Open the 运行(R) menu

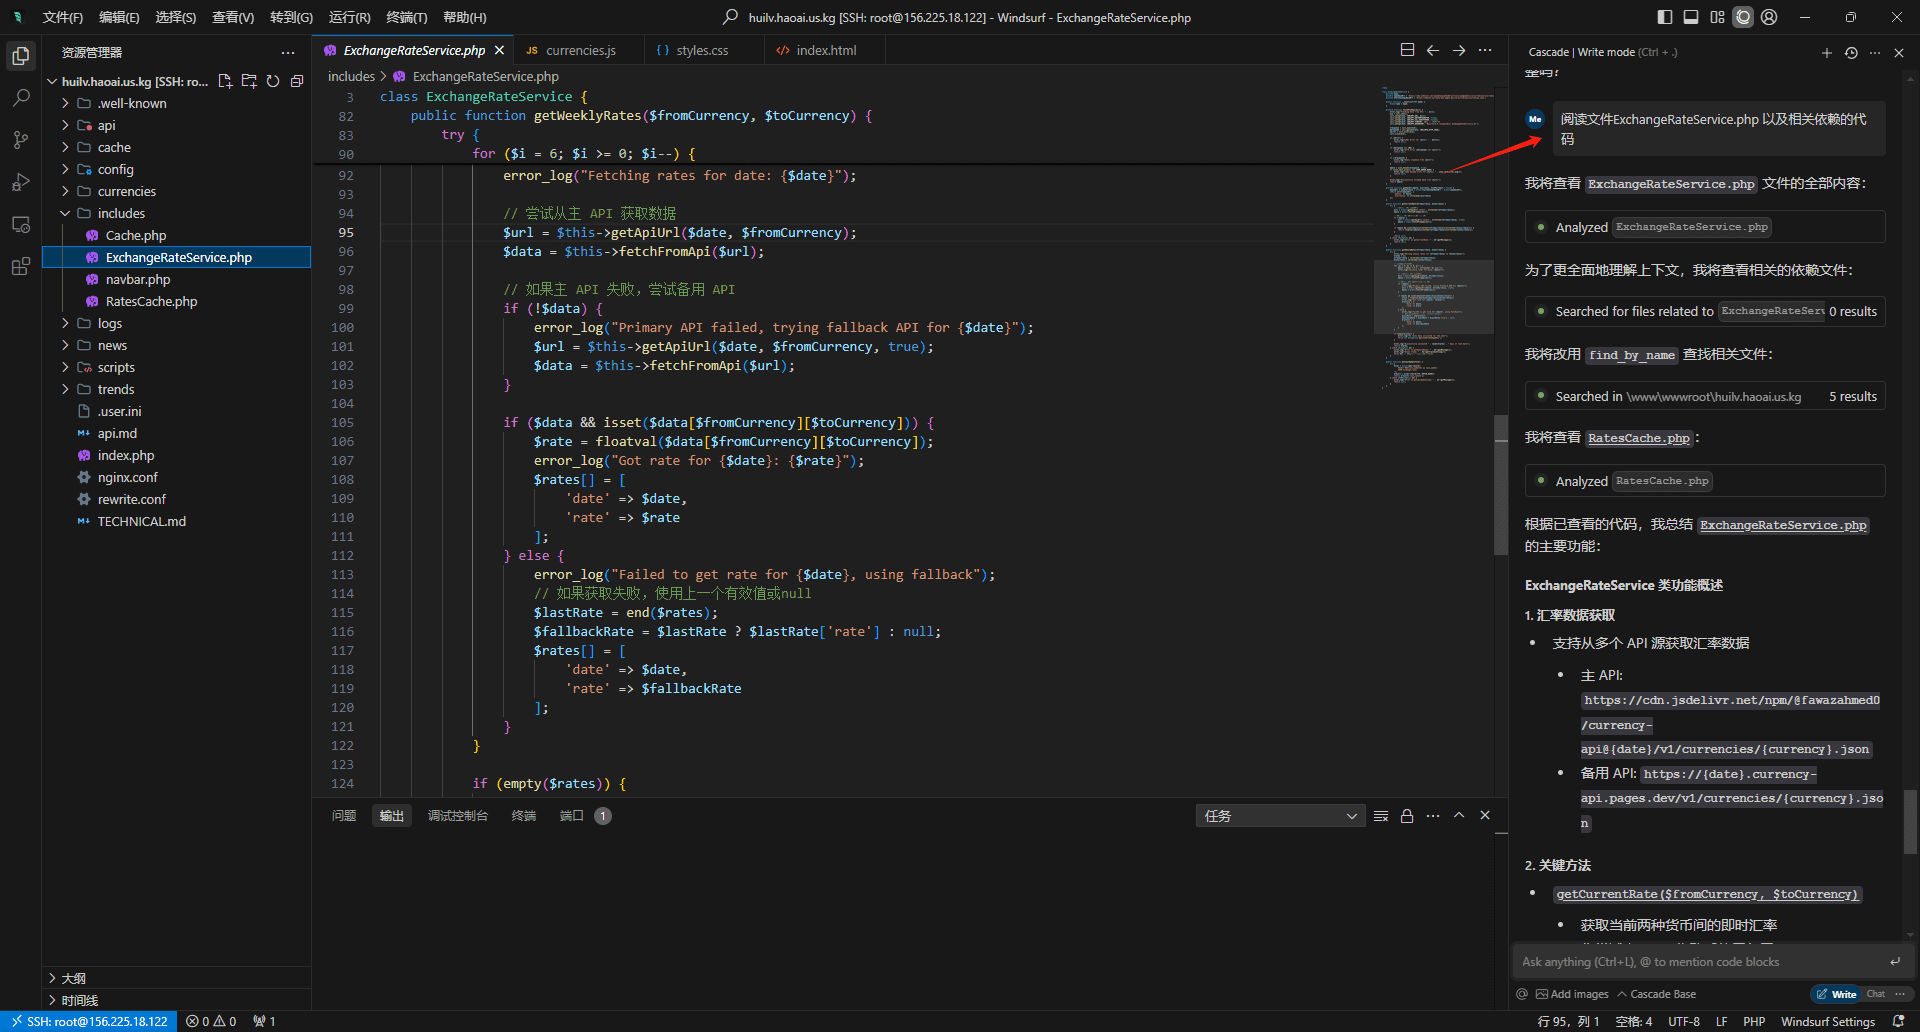pyautogui.click(x=349, y=17)
